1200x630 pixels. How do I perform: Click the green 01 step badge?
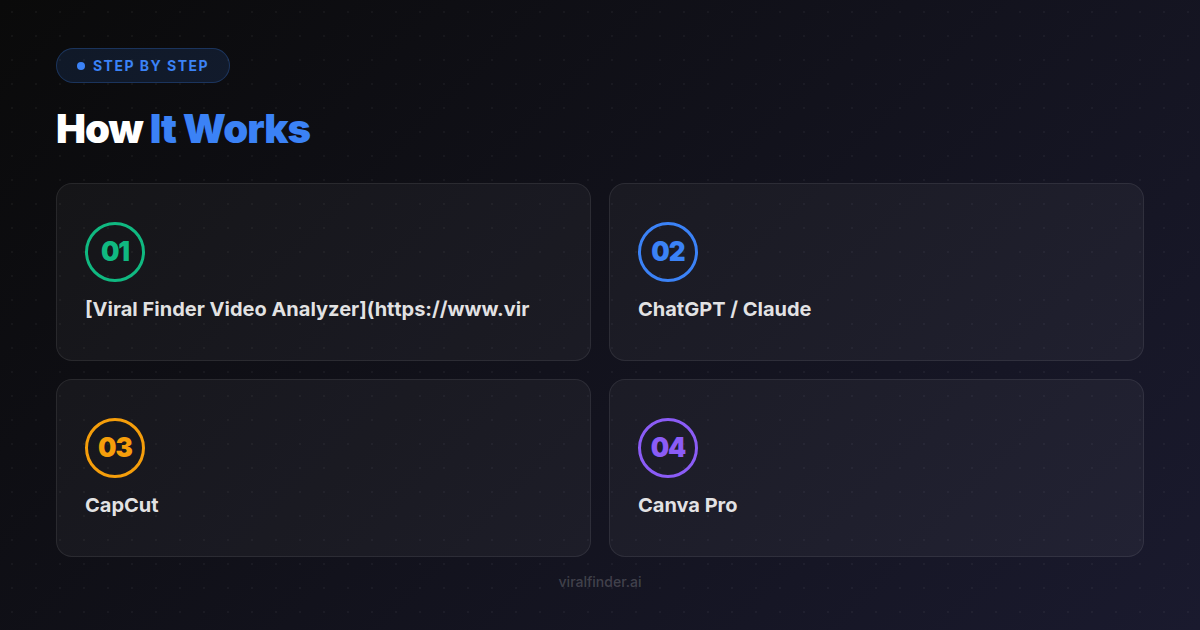click(116, 252)
